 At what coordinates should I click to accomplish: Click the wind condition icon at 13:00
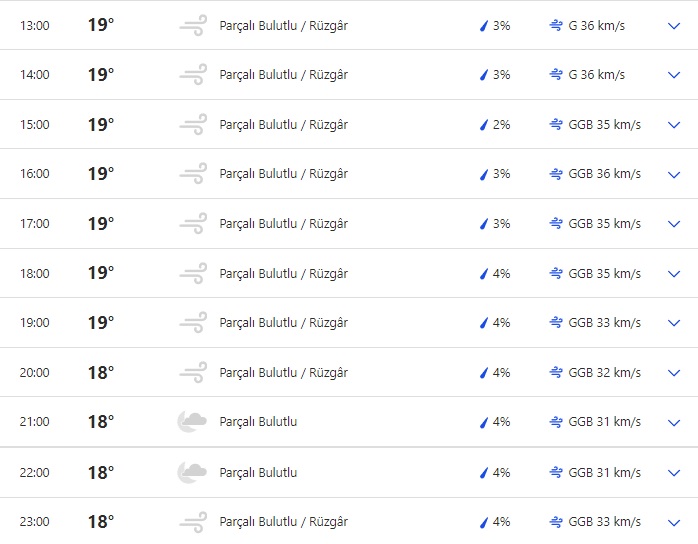[192, 25]
